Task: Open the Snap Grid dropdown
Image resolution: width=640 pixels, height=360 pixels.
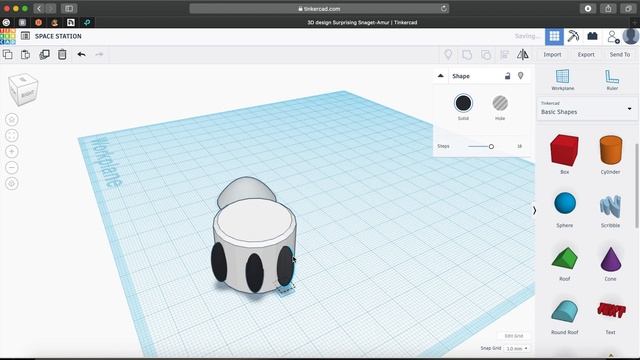Action: coord(517,349)
